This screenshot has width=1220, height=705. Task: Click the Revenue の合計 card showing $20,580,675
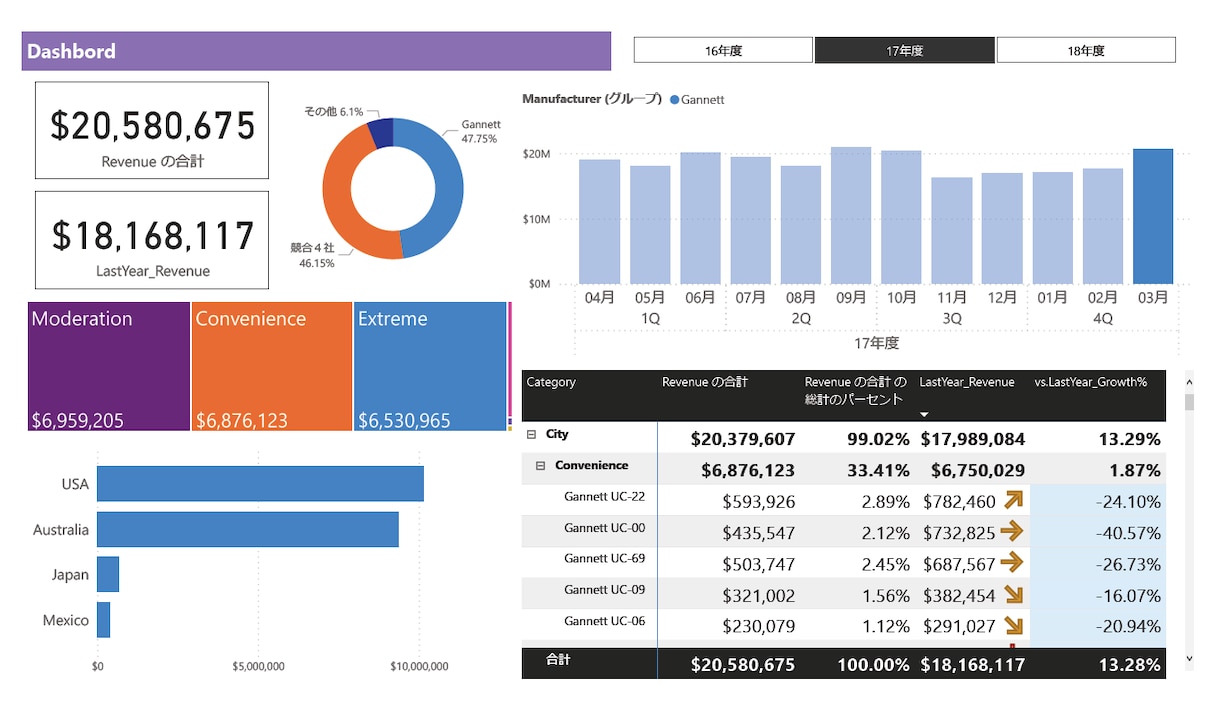[x=152, y=130]
